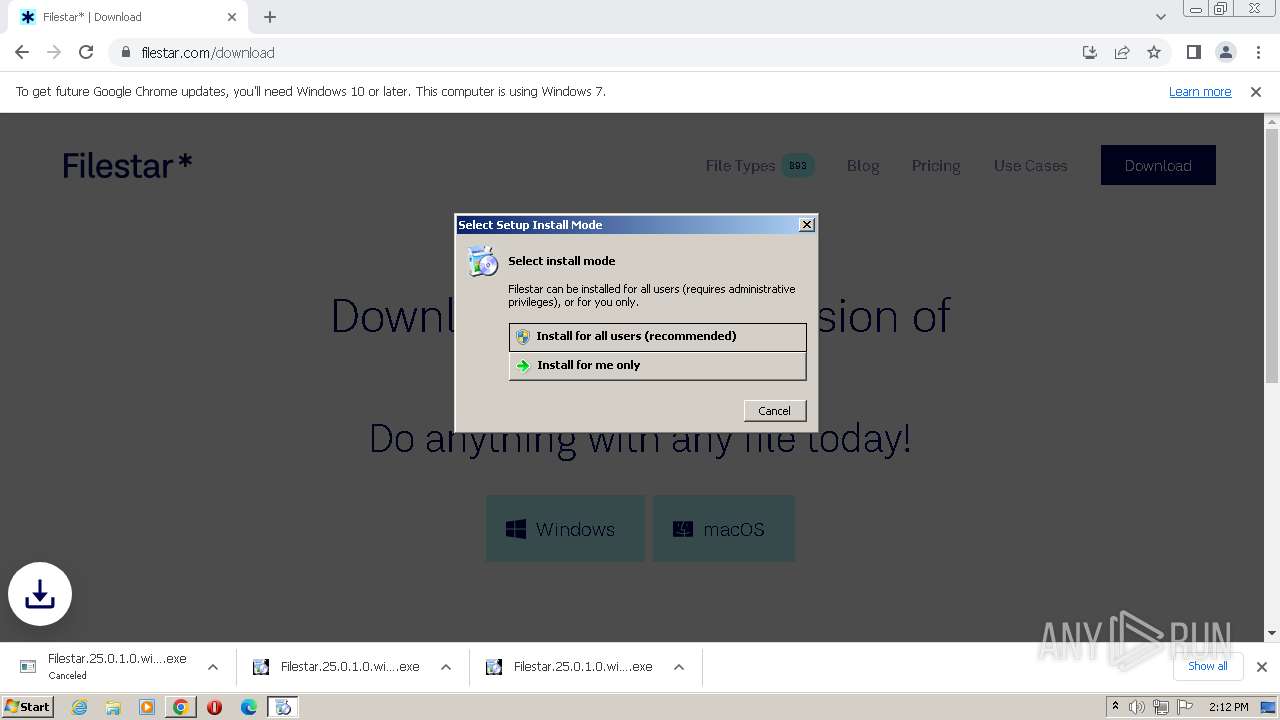This screenshot has width=1280, height=720.
Task: Open the Blog page
Action: (x=863, y=166)
